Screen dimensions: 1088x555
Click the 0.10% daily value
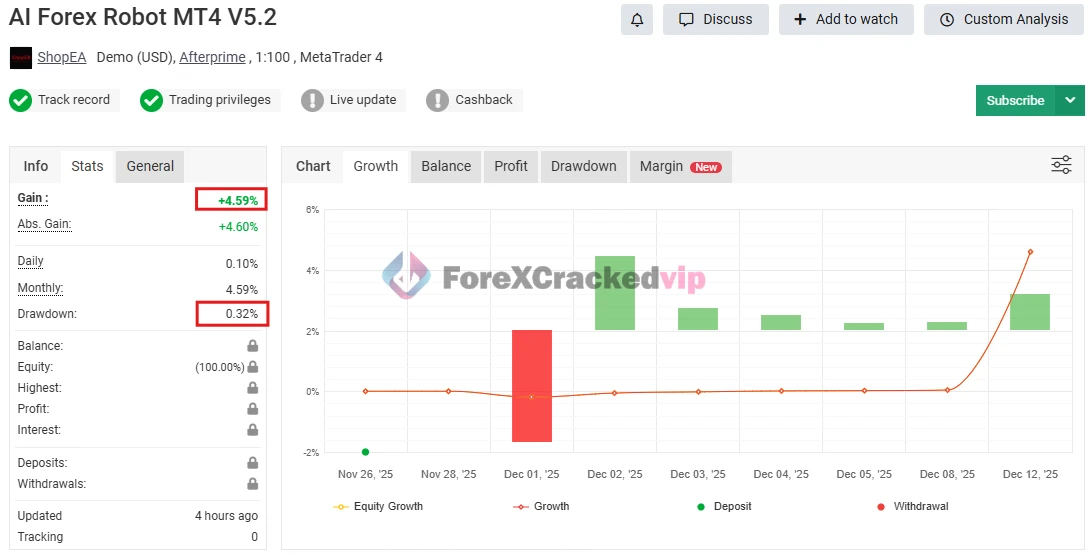click(x=241, y=264)
